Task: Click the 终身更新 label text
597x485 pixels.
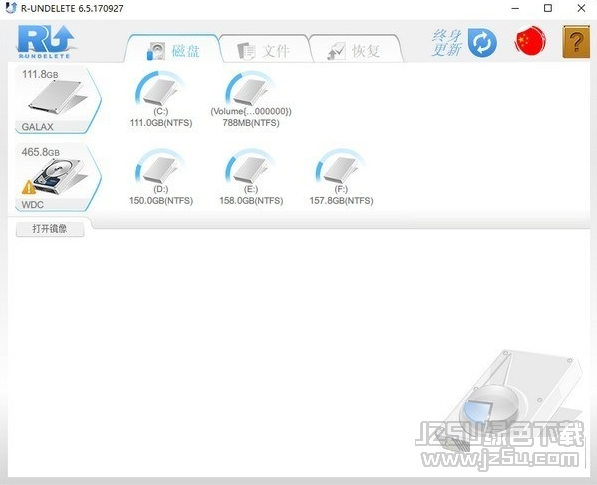Action: 447,43
